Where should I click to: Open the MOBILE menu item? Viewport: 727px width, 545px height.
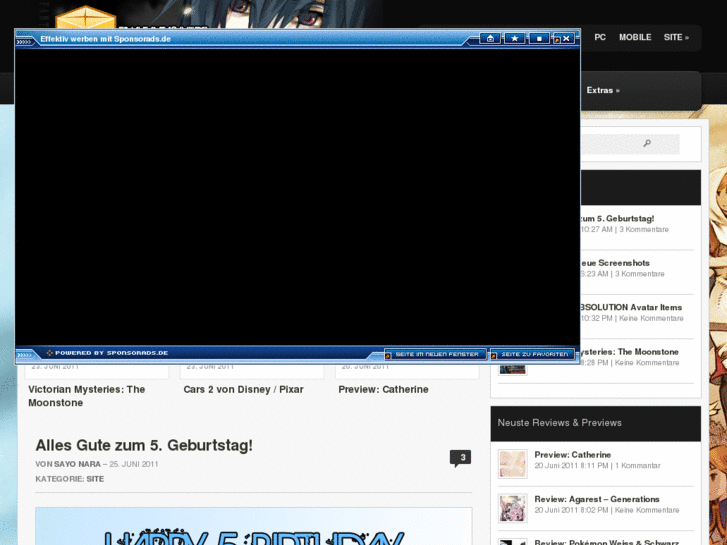[635, 37]
